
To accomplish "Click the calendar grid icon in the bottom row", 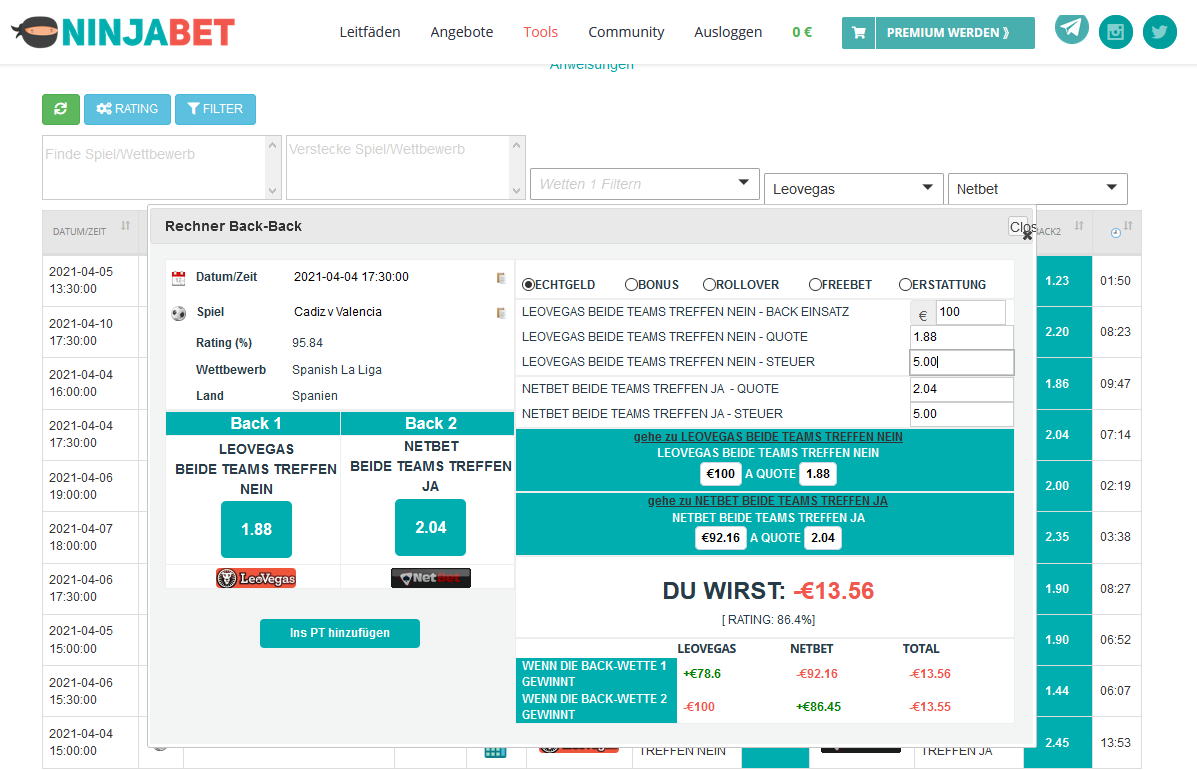I will (x=495, y=752).
